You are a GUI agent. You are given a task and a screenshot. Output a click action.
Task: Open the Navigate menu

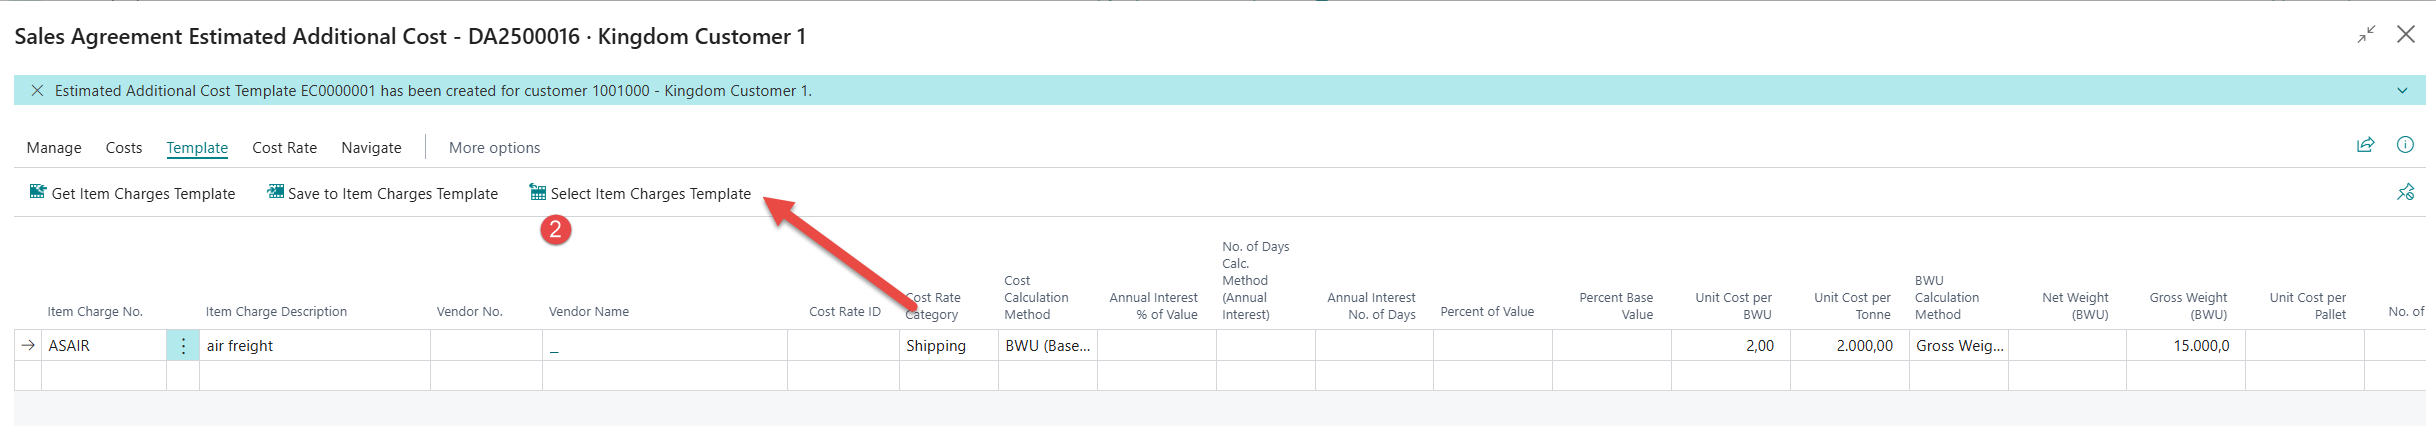point(371,148)
